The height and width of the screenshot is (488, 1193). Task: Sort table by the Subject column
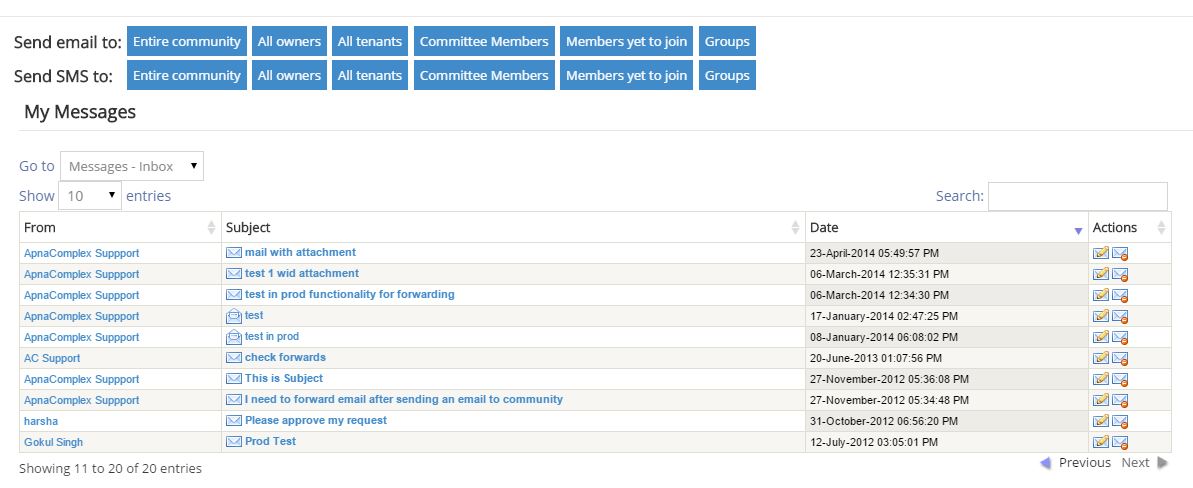512,228
